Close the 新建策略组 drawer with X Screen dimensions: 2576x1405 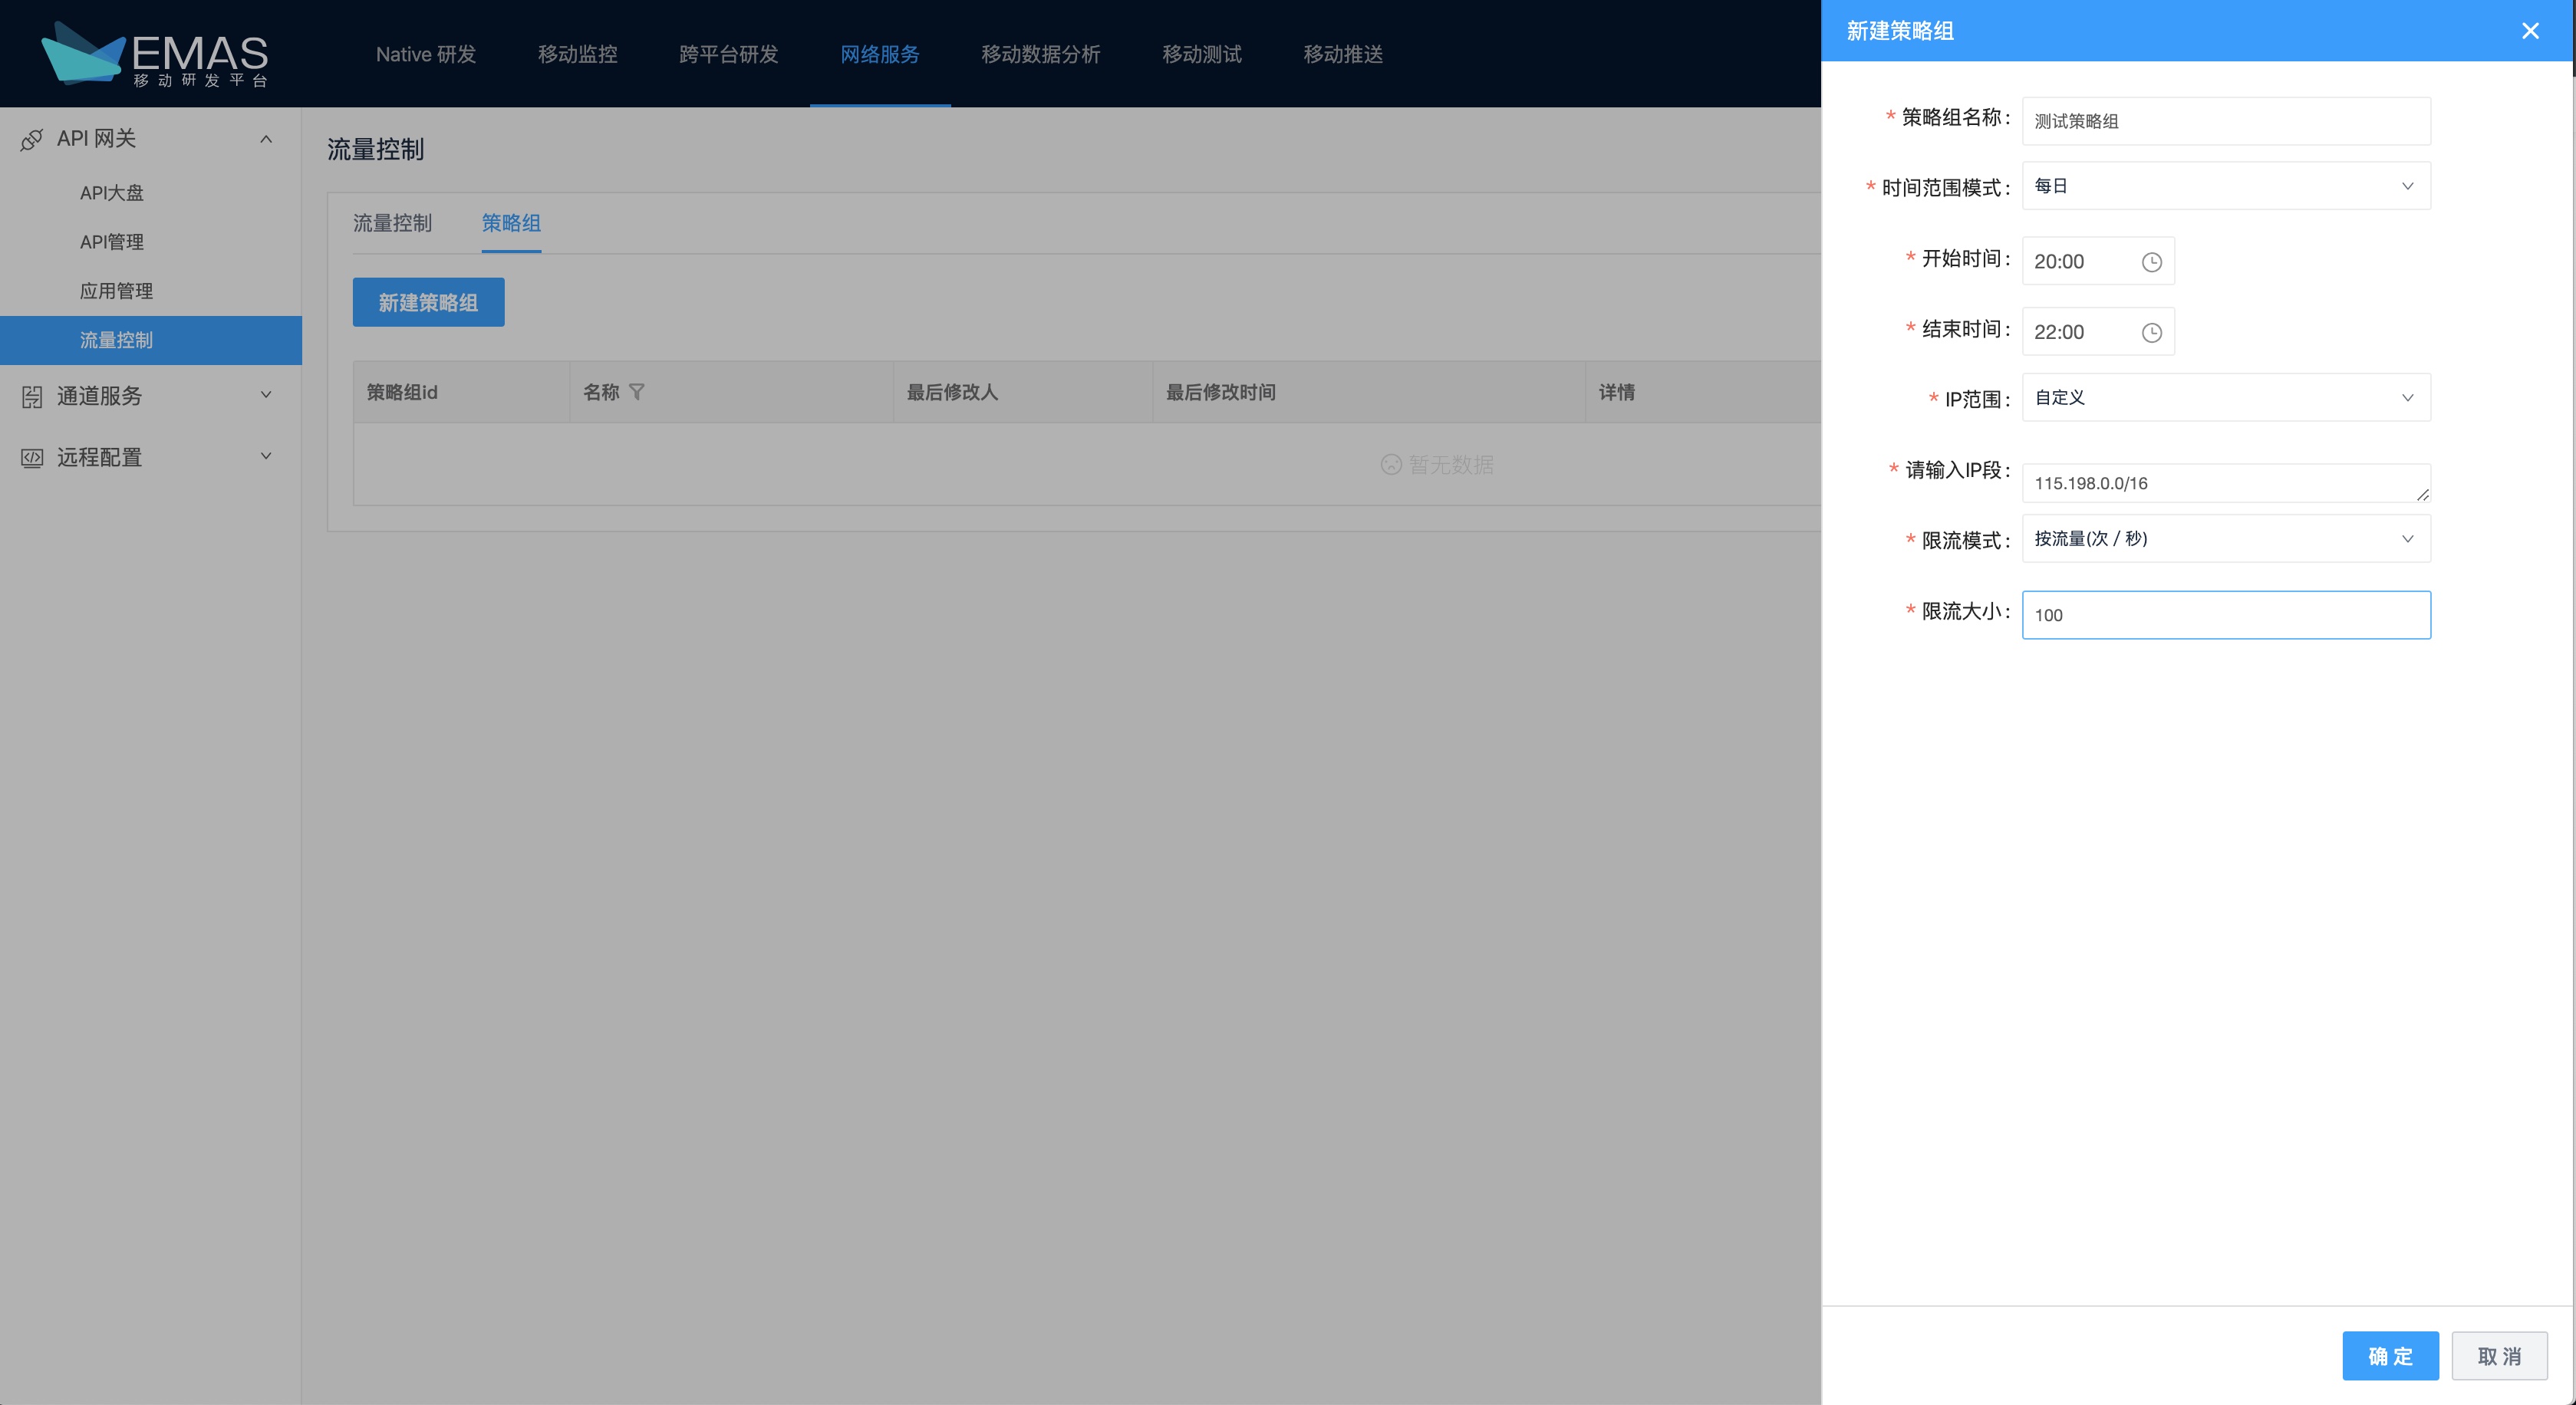[2530, 31]
